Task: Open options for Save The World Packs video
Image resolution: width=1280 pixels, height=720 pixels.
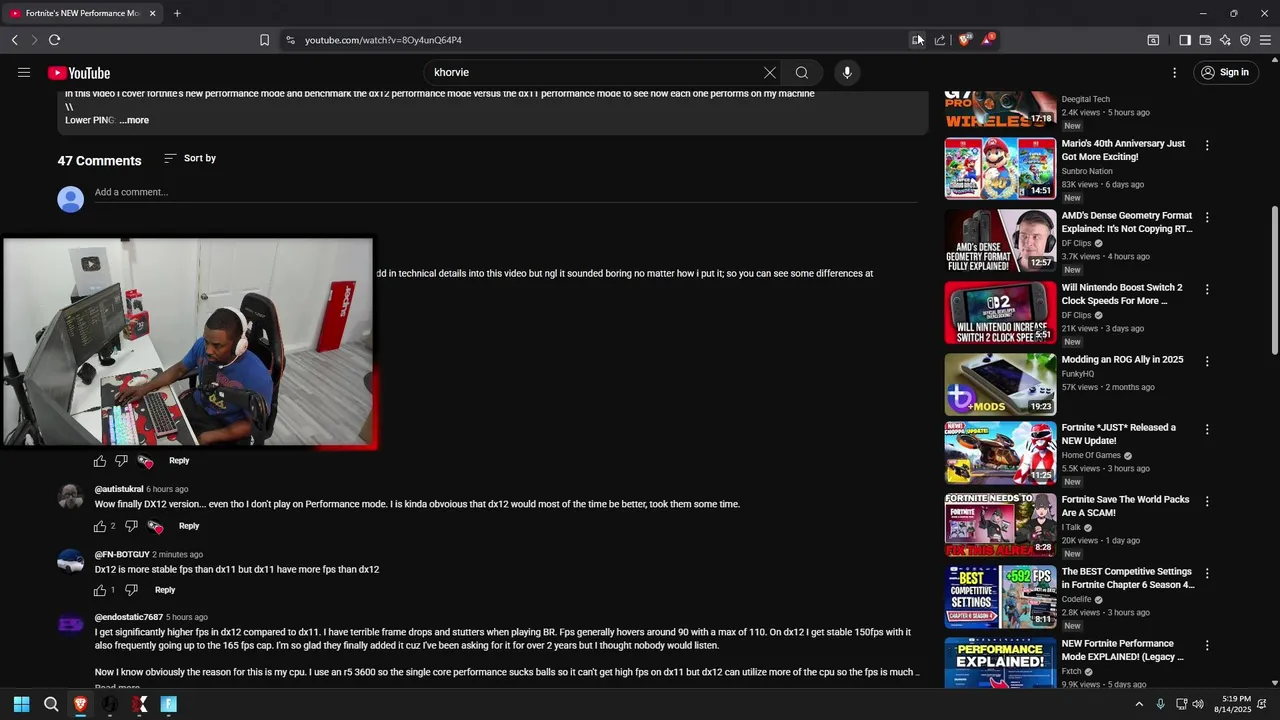Action: click(x=1207, y=501)
